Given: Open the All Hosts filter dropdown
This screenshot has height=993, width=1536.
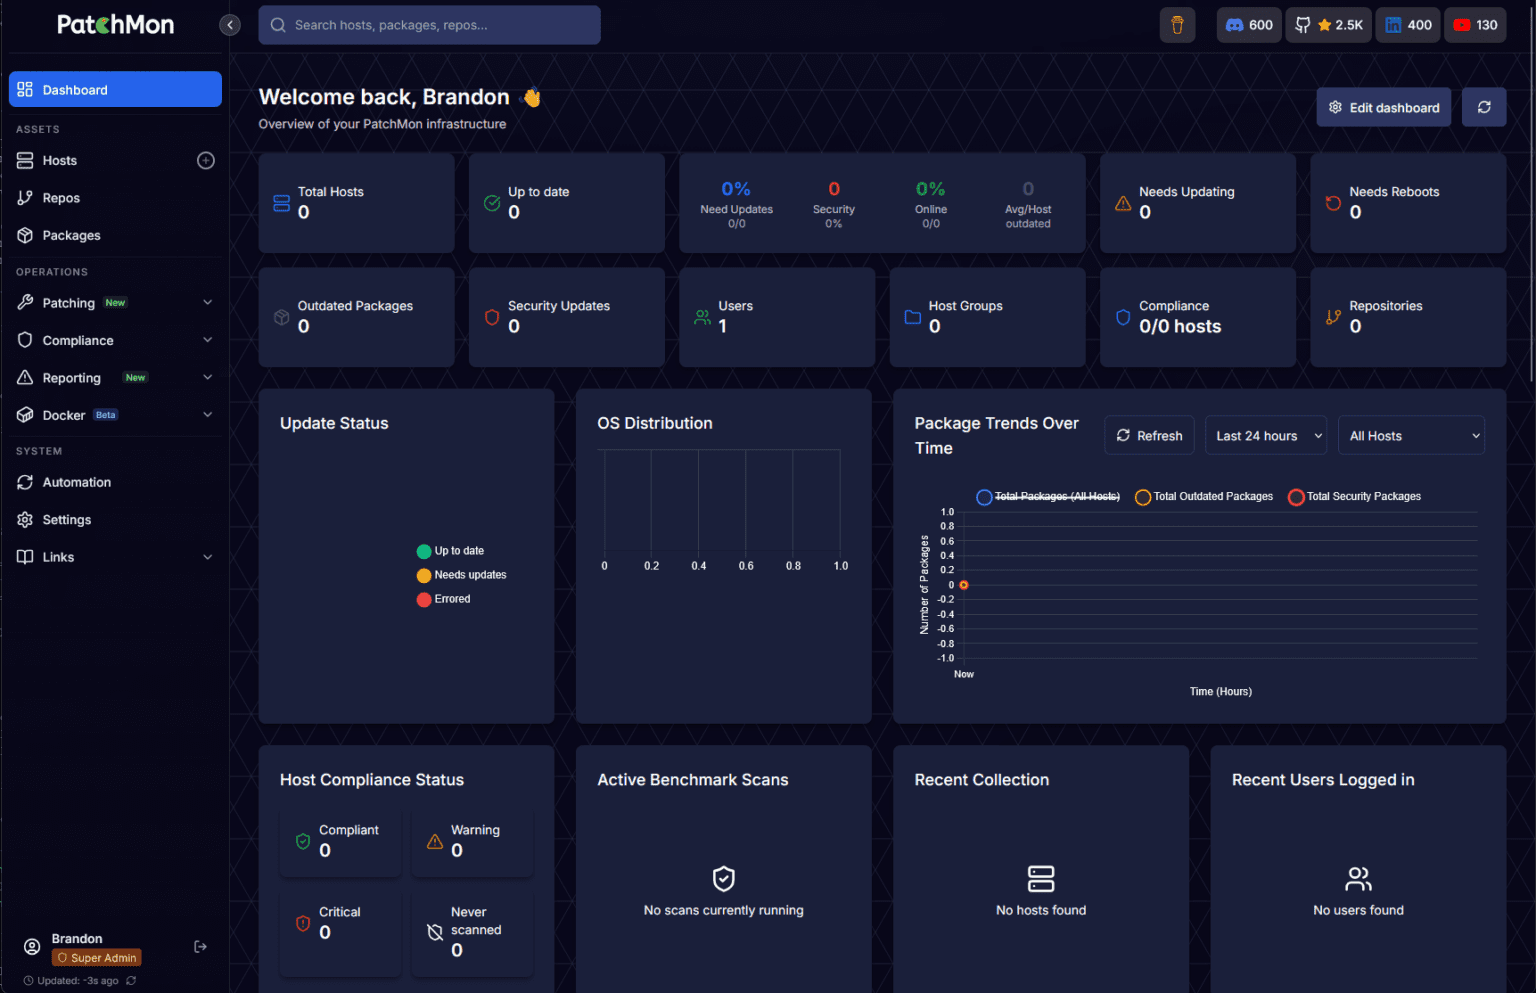Looking at the screenshot, I should pos(1411,435).
